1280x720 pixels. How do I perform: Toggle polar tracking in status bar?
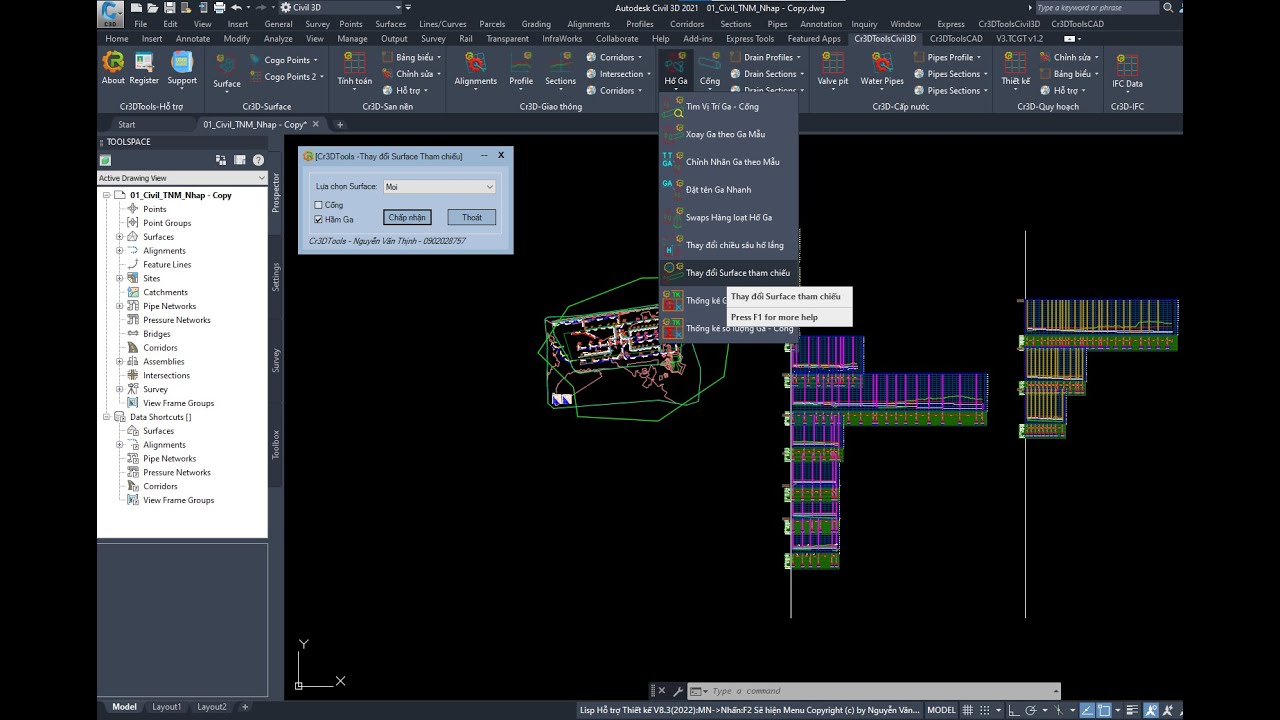(x=1032, y=710)
